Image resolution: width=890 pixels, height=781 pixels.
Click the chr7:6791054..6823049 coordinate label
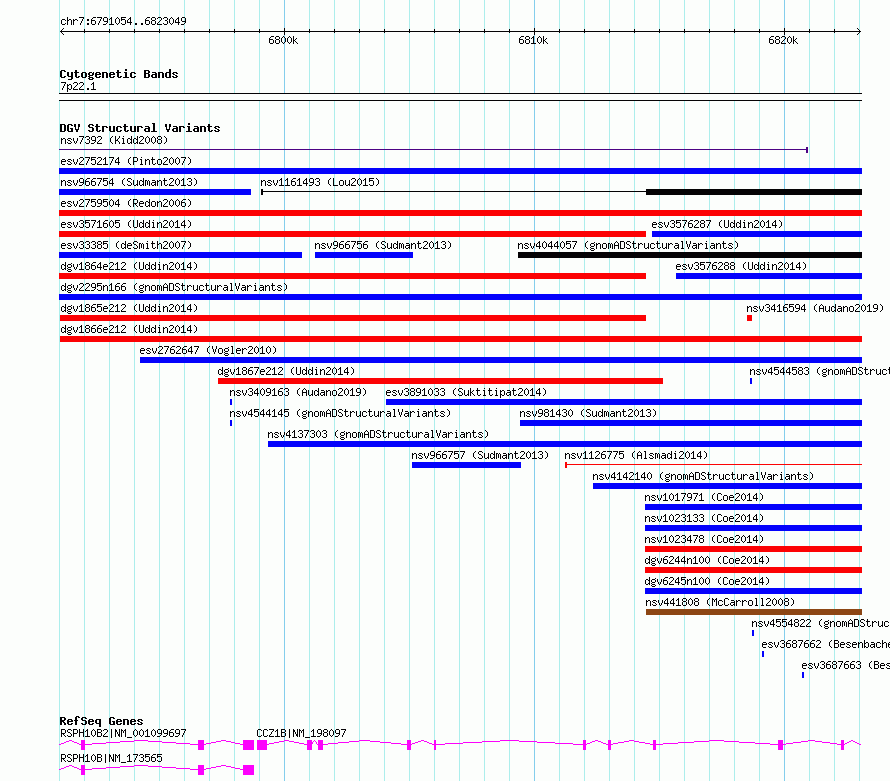coord(123,21)
